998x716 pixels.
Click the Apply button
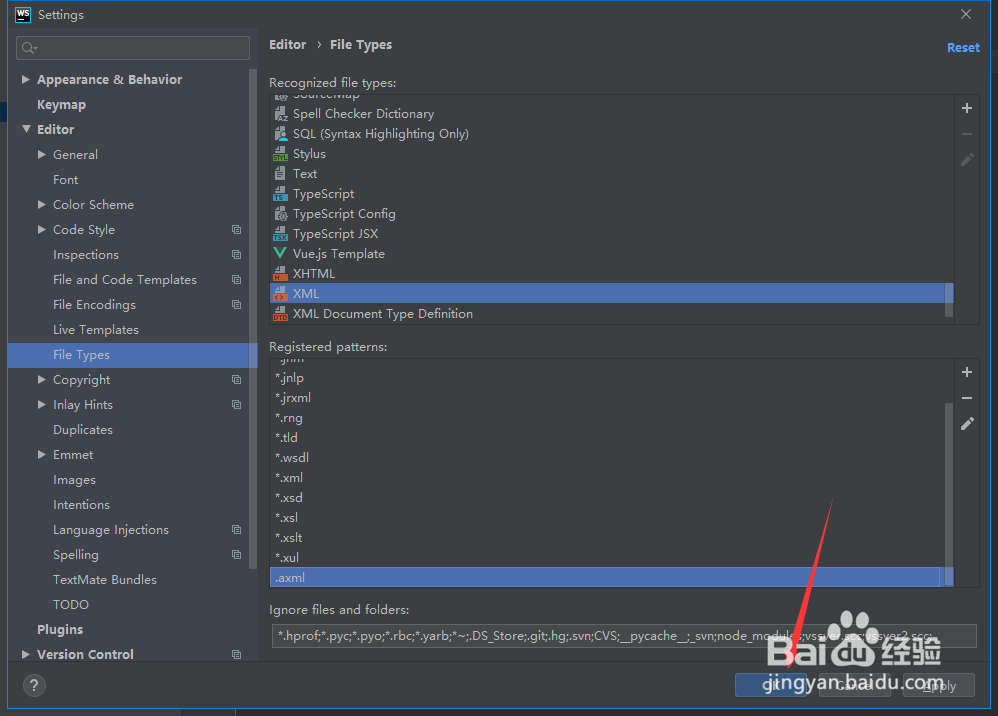click(x=938, y=686)
